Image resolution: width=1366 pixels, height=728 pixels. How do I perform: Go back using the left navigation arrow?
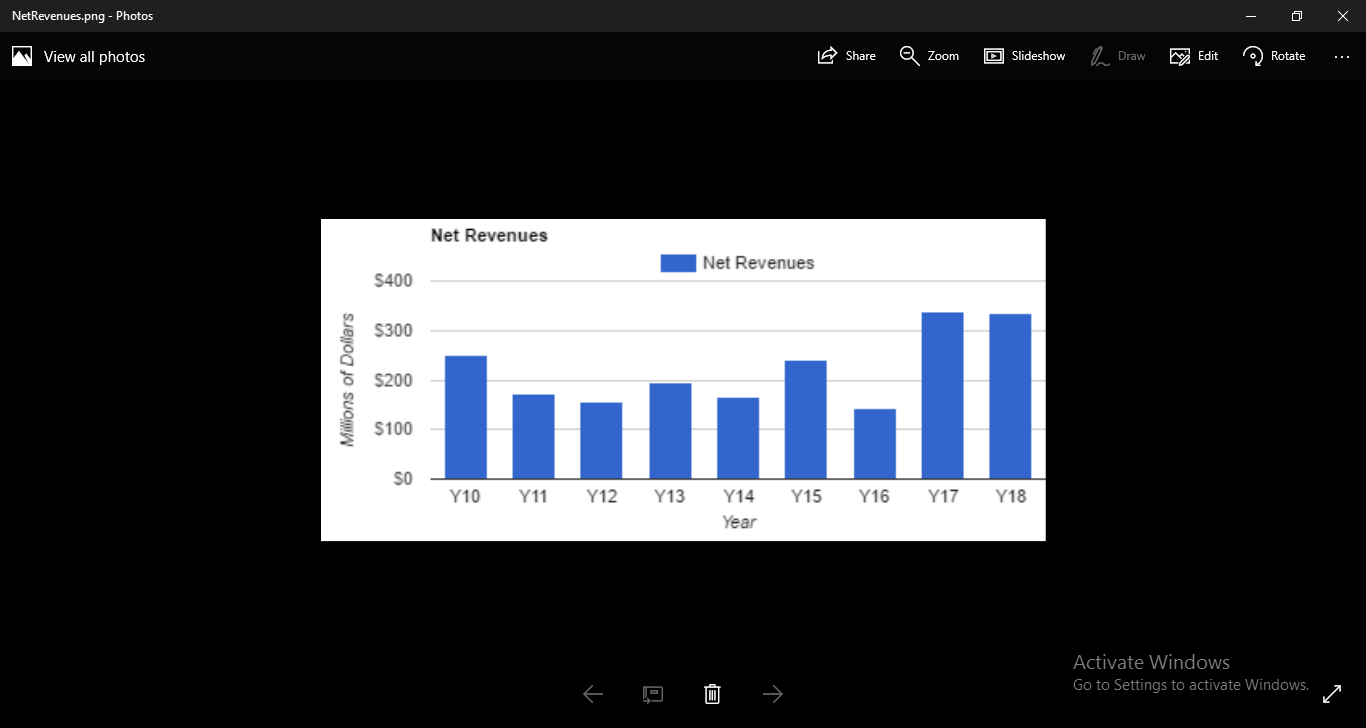coord(592,693)
